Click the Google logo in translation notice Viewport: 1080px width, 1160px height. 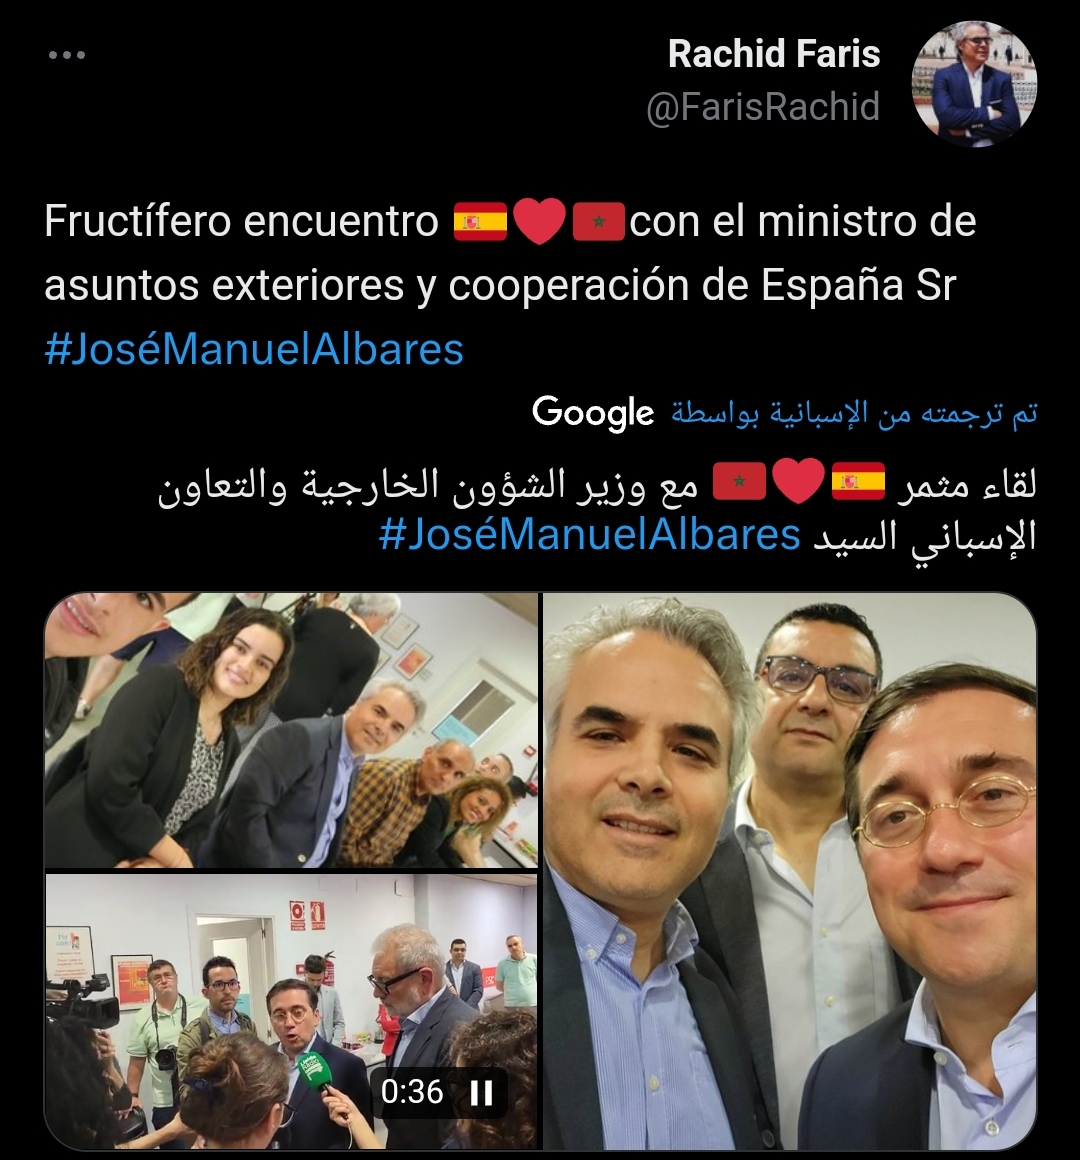click(593, 414)
